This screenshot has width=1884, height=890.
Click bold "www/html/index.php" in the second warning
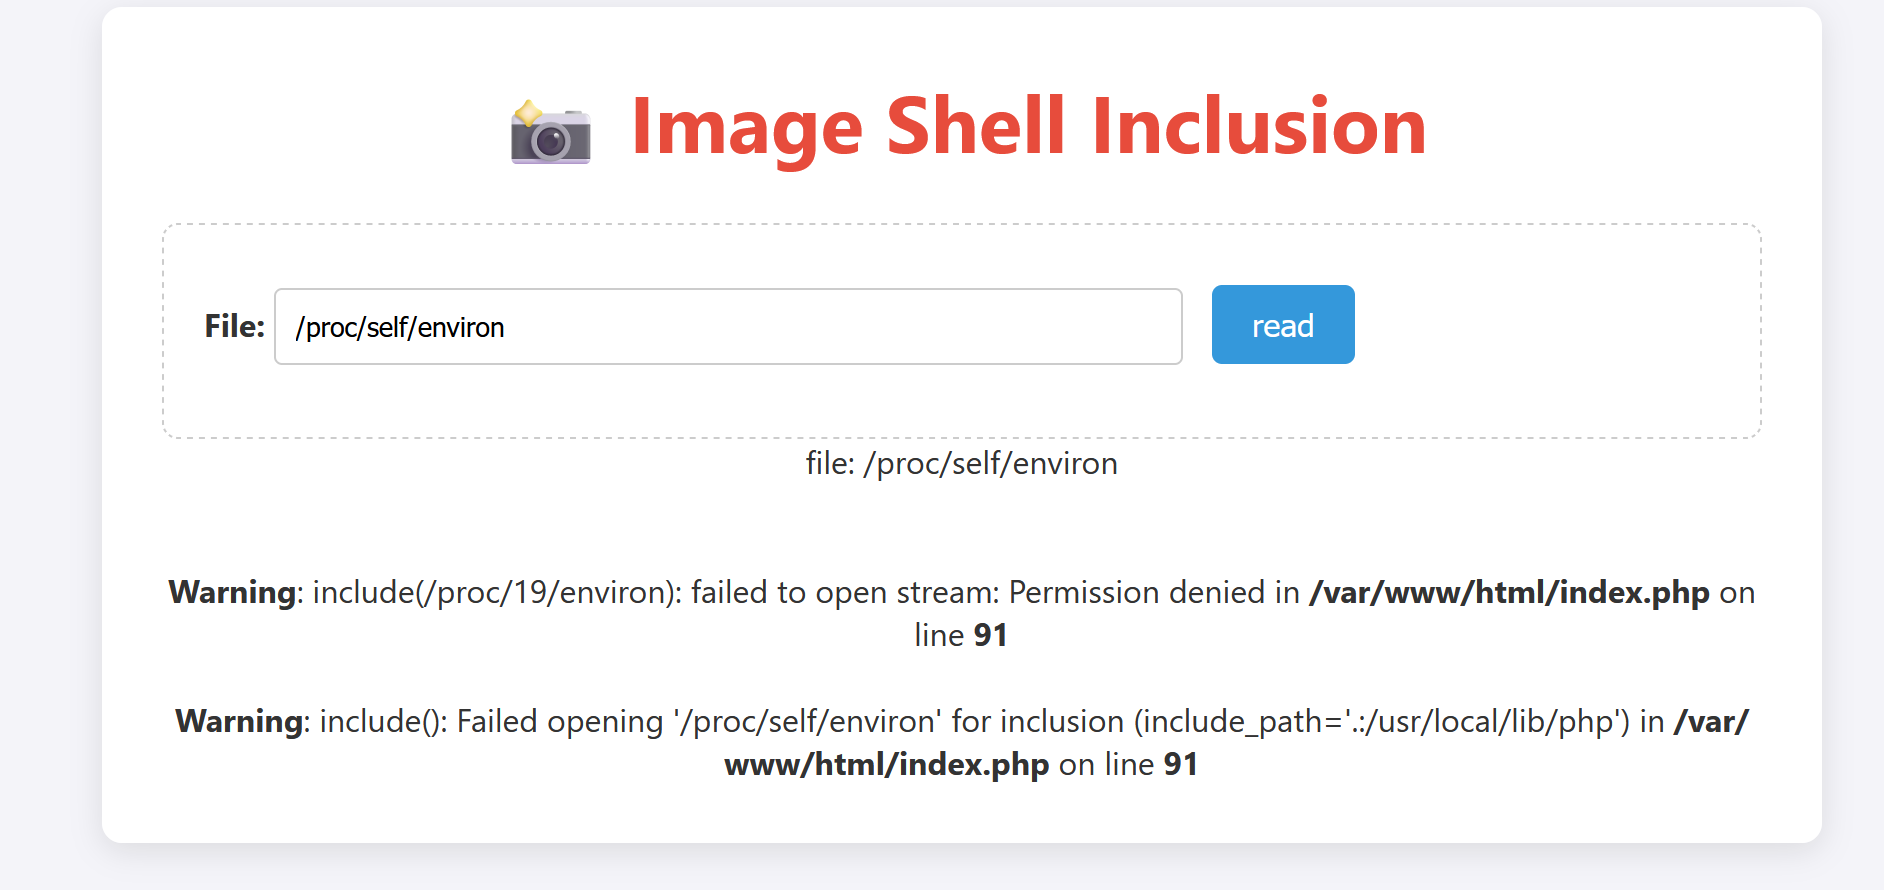click(886, 765)
